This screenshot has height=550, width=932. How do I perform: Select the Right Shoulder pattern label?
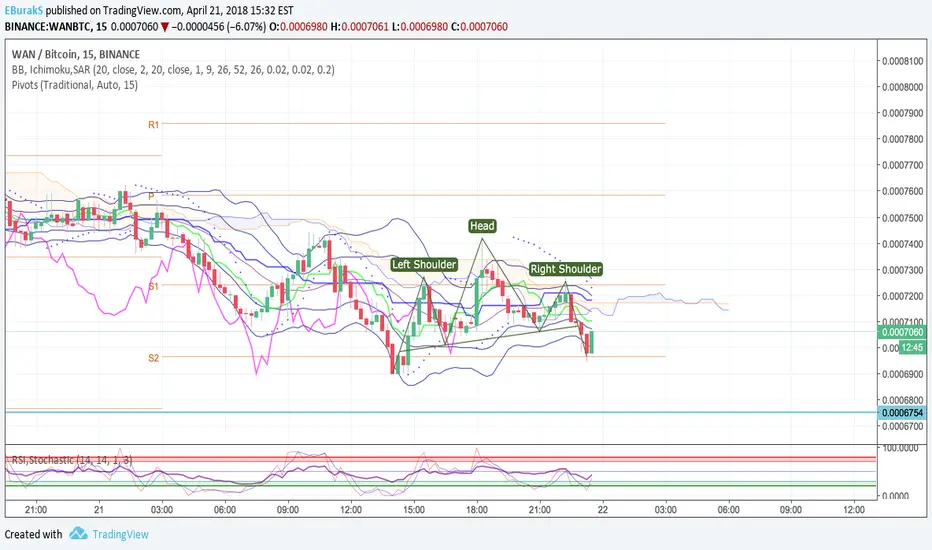click(x=566, y=269)
